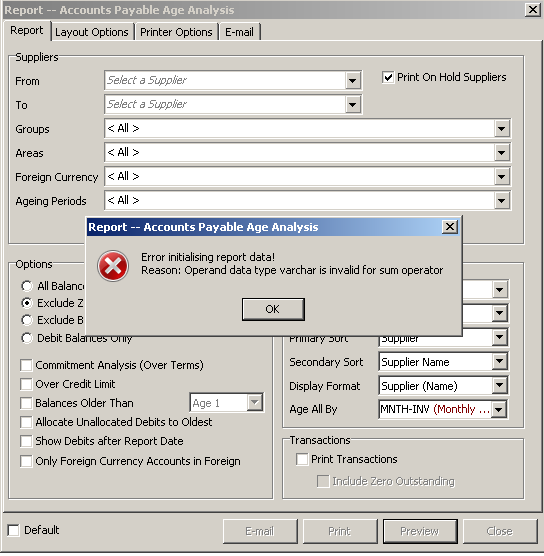The height and width of the screenshot is (556, 544).
Task: Open the E-mail tab
Action: 239,32
